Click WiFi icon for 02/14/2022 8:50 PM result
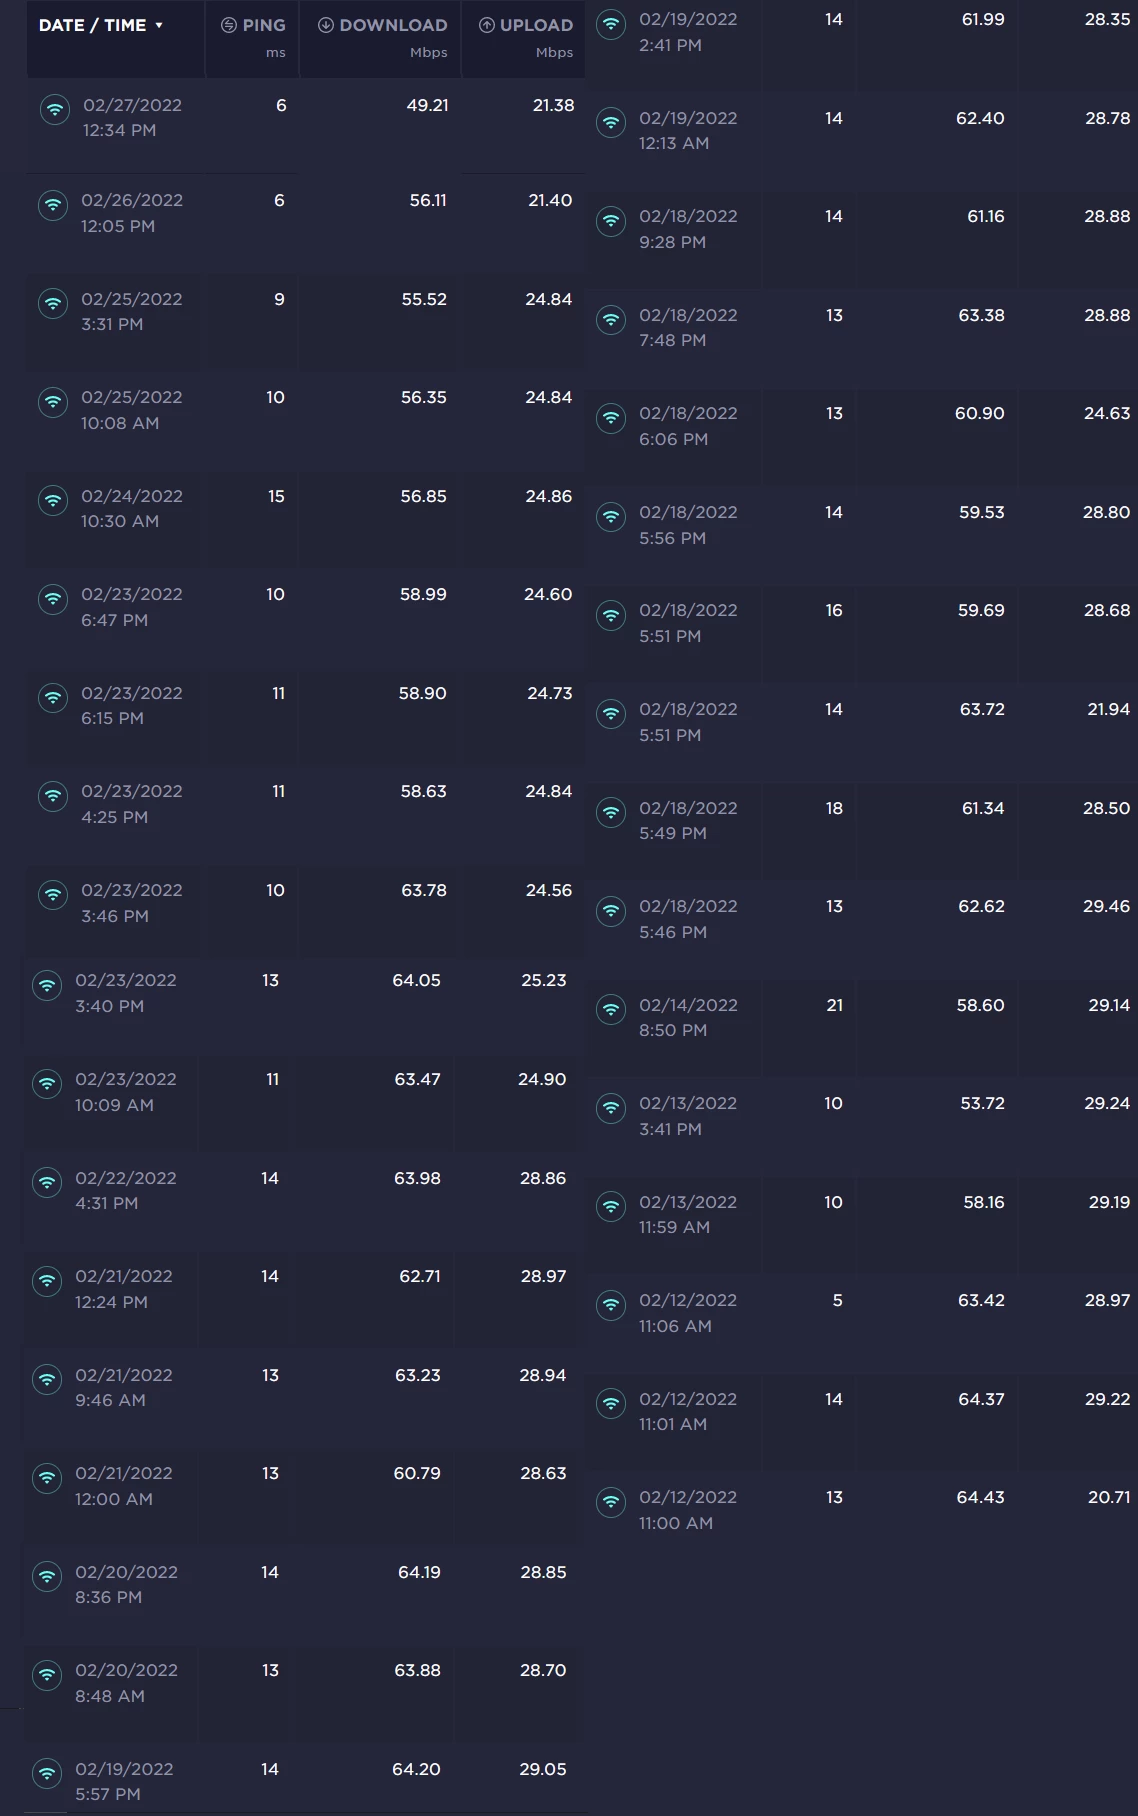Screen dimensions: 1138x1816 [x=610, y=1009]
